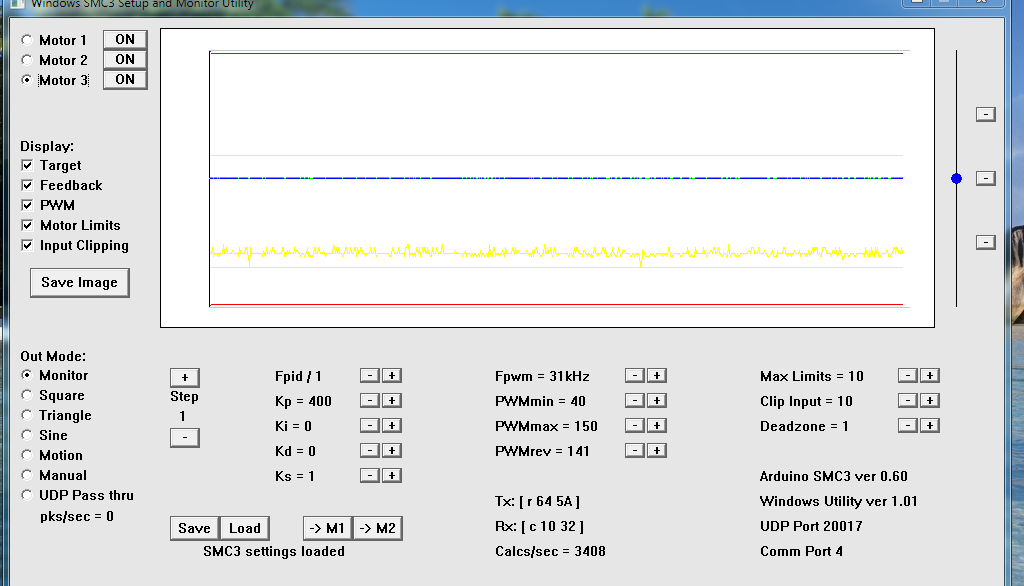Toggle the PWM display checkbox
1024x586 pixels.
[27, 205]
